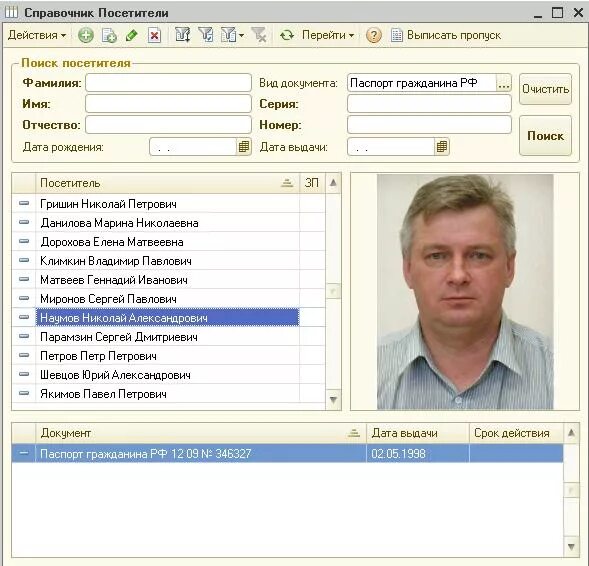
Task: Select the Паспорт гражданина РФ 12 09 document row
Action: tap(287, 453)
